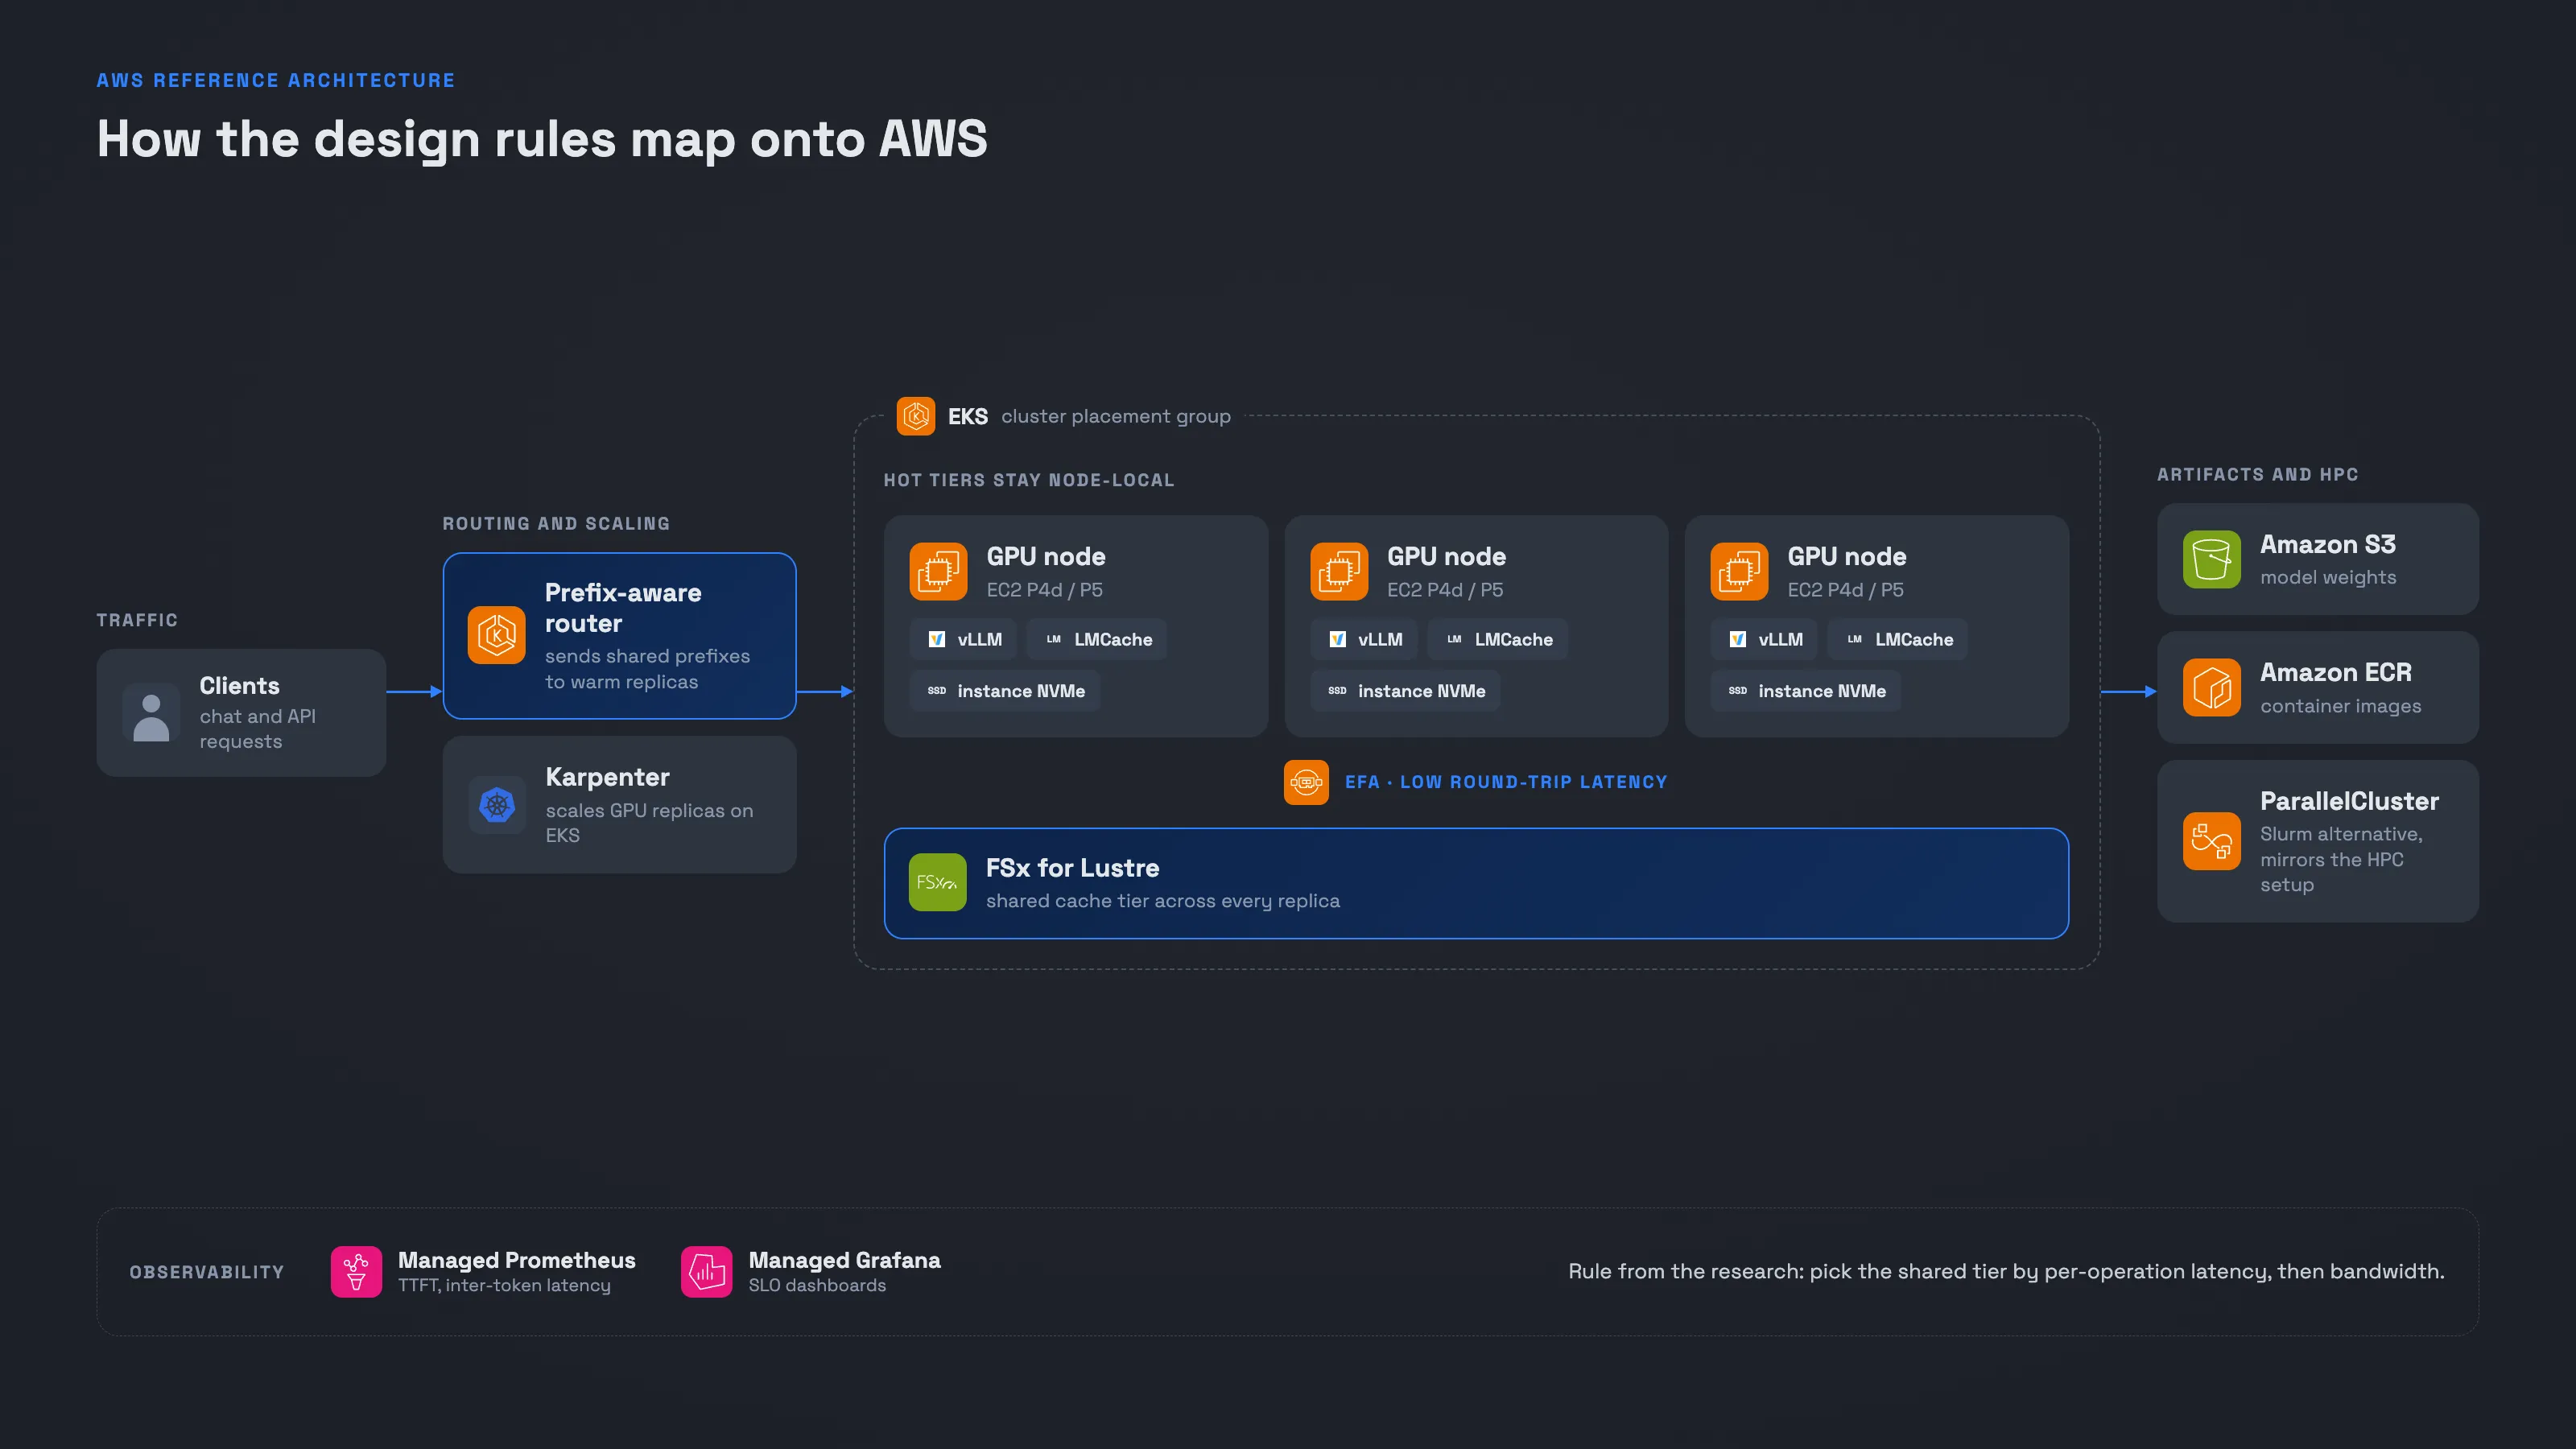Click 'EC2 P4d / P5' under the first GPU node

1045,590
